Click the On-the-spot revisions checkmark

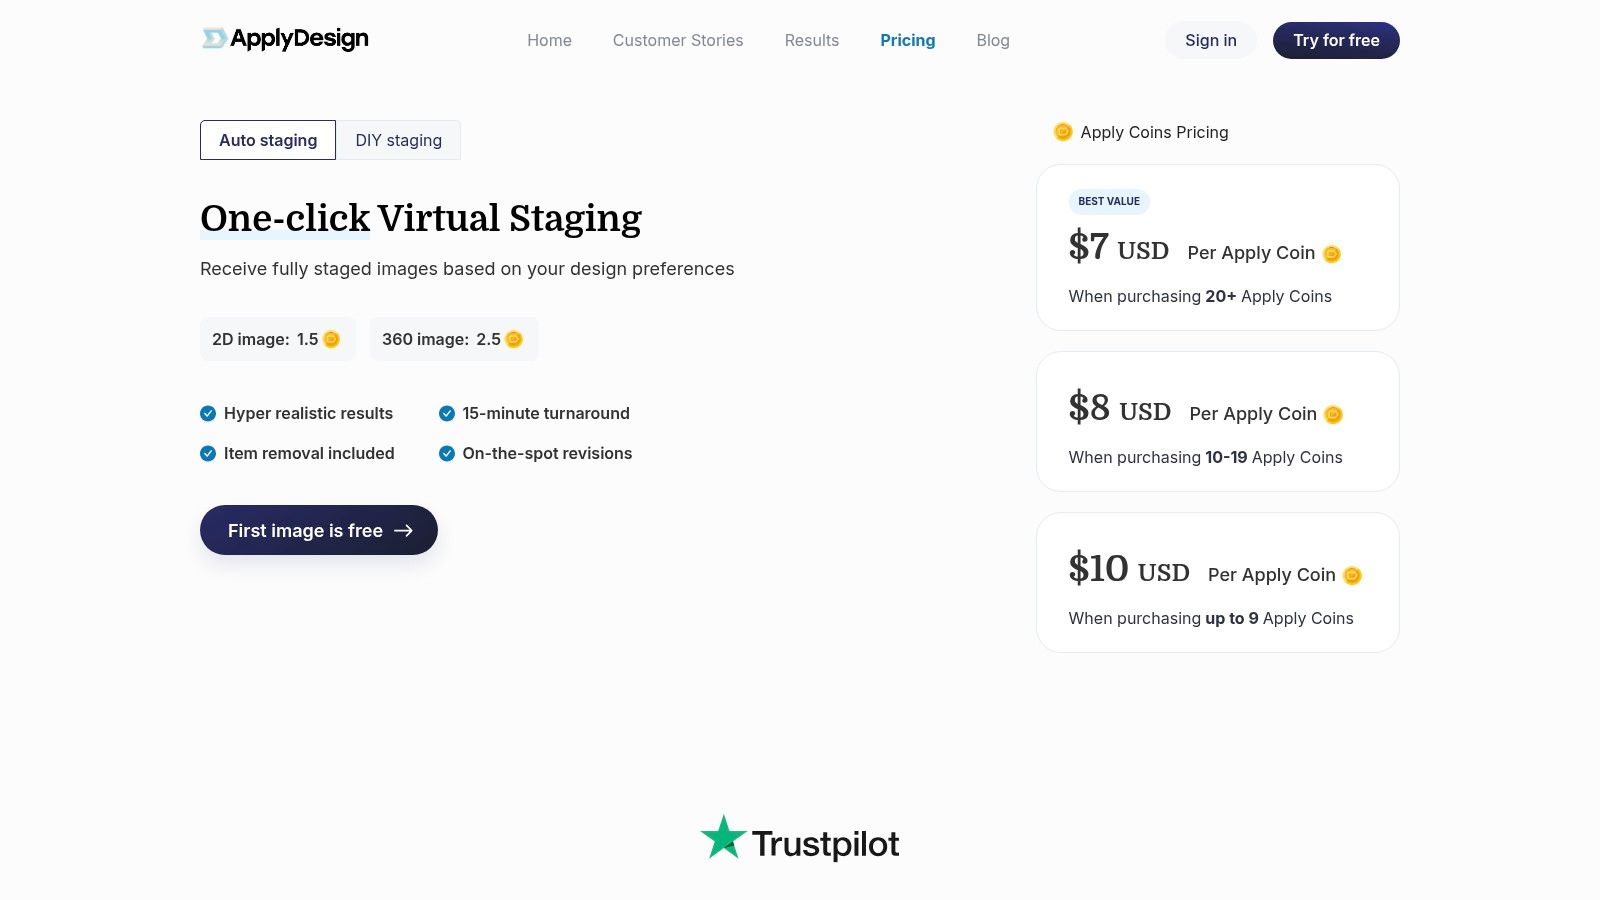(x=447, y=454)
